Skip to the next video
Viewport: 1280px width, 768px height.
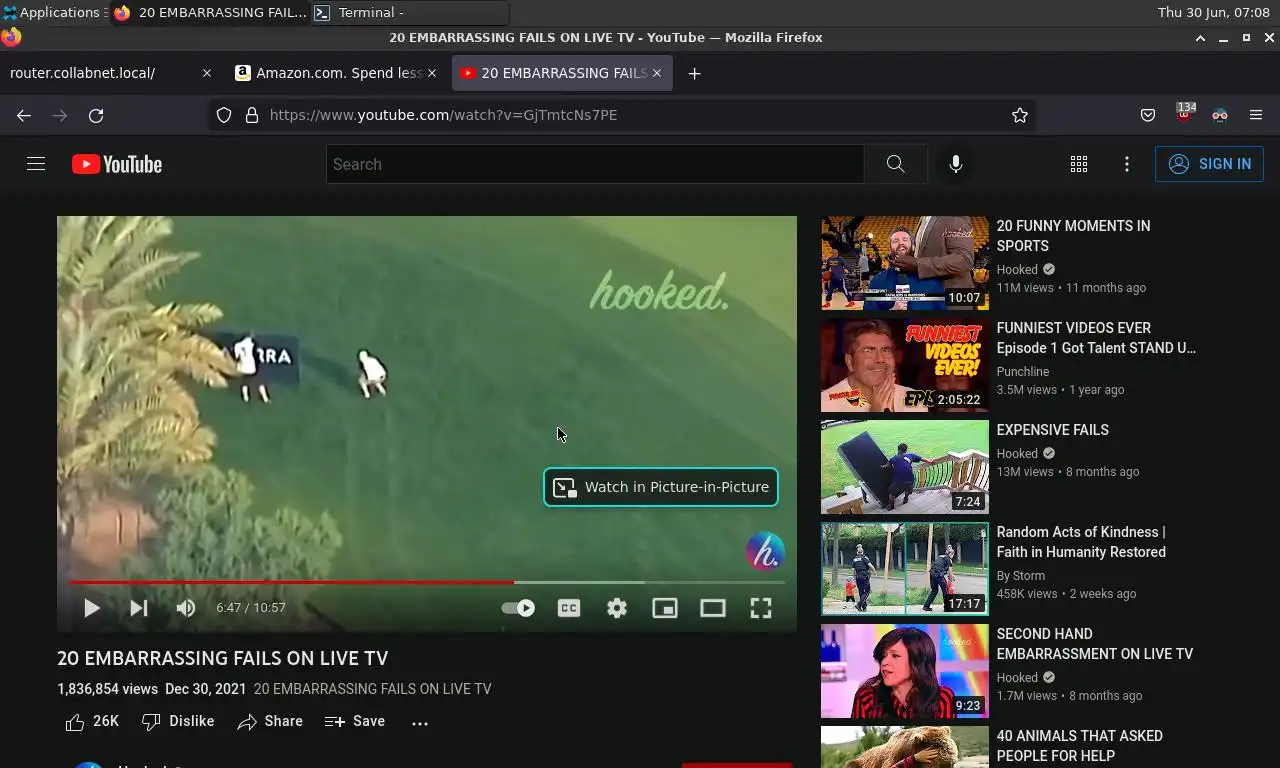139,608
